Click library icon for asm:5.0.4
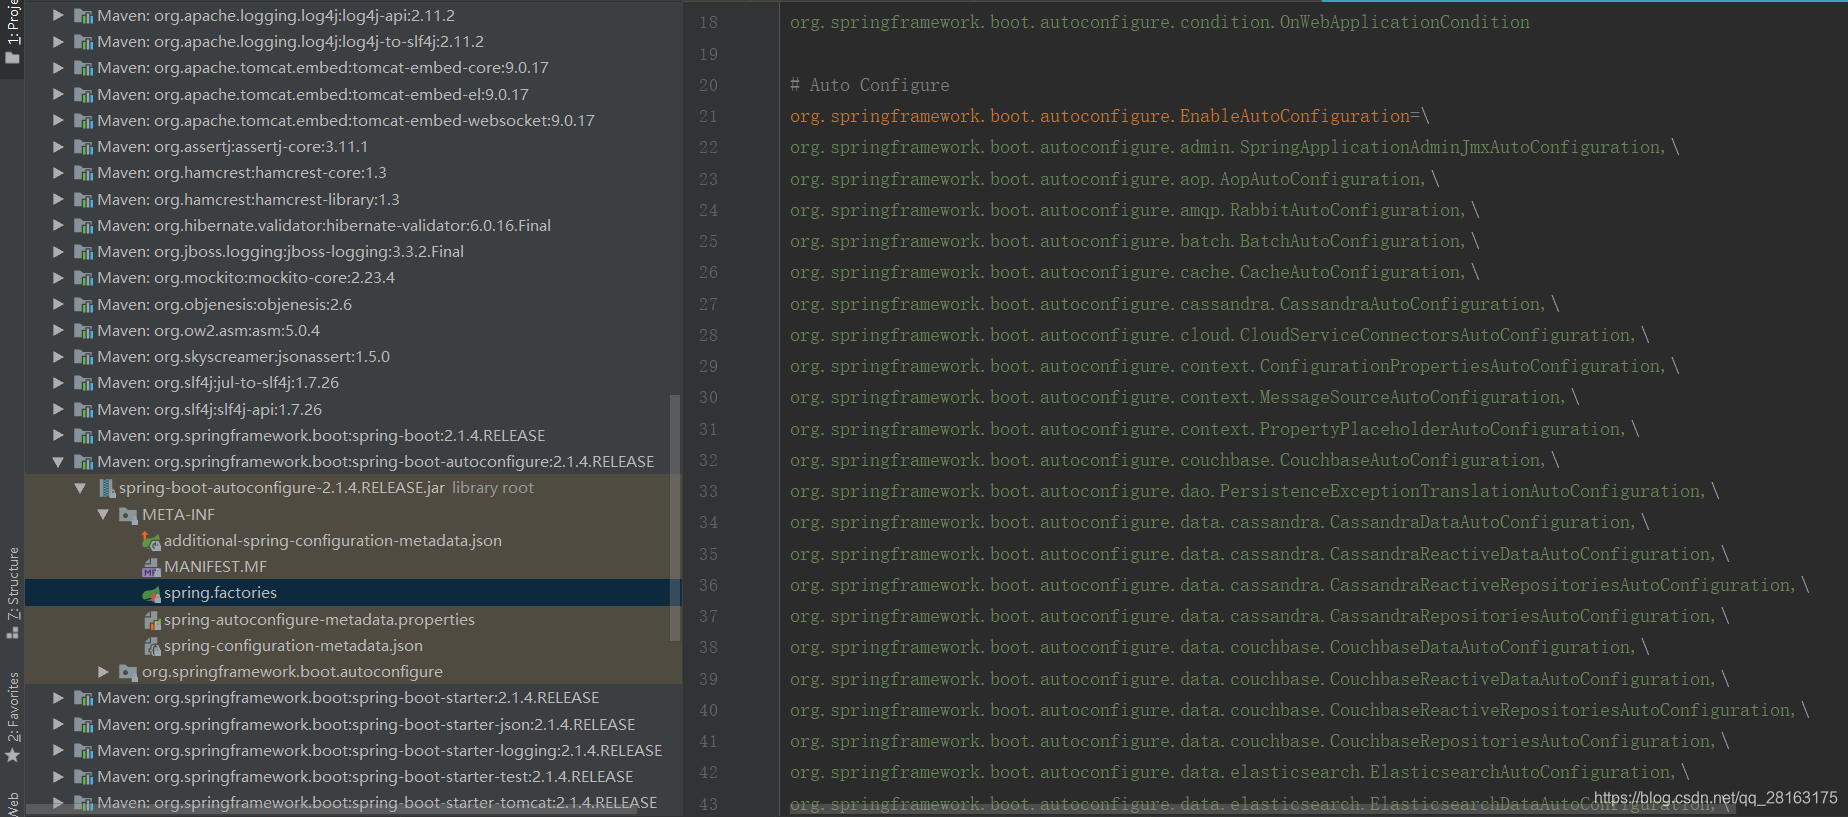 click(x=84, y=331)
